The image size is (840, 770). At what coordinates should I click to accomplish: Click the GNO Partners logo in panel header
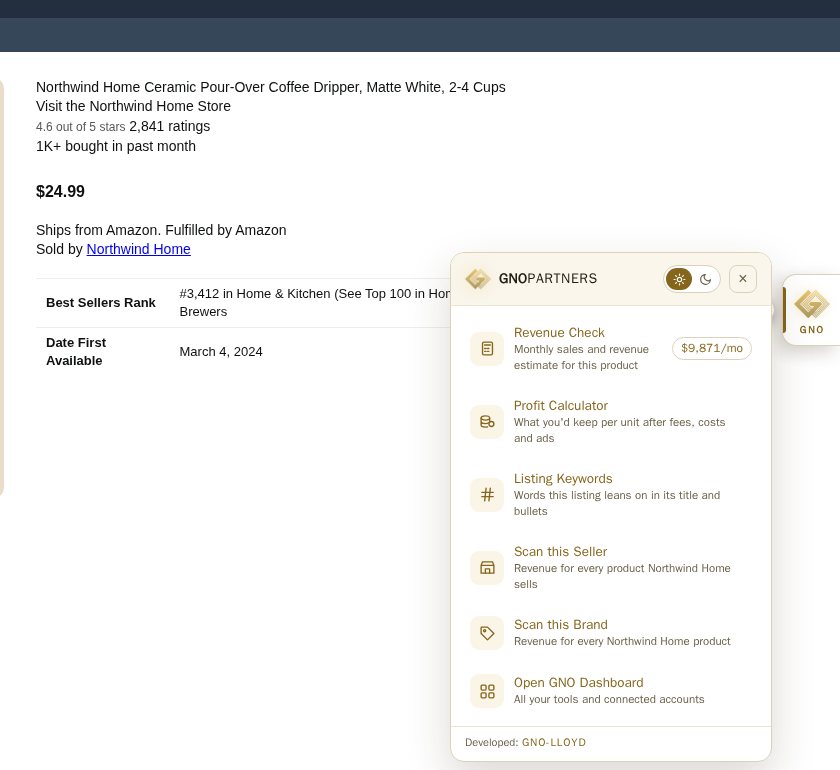tap(477, 279)
